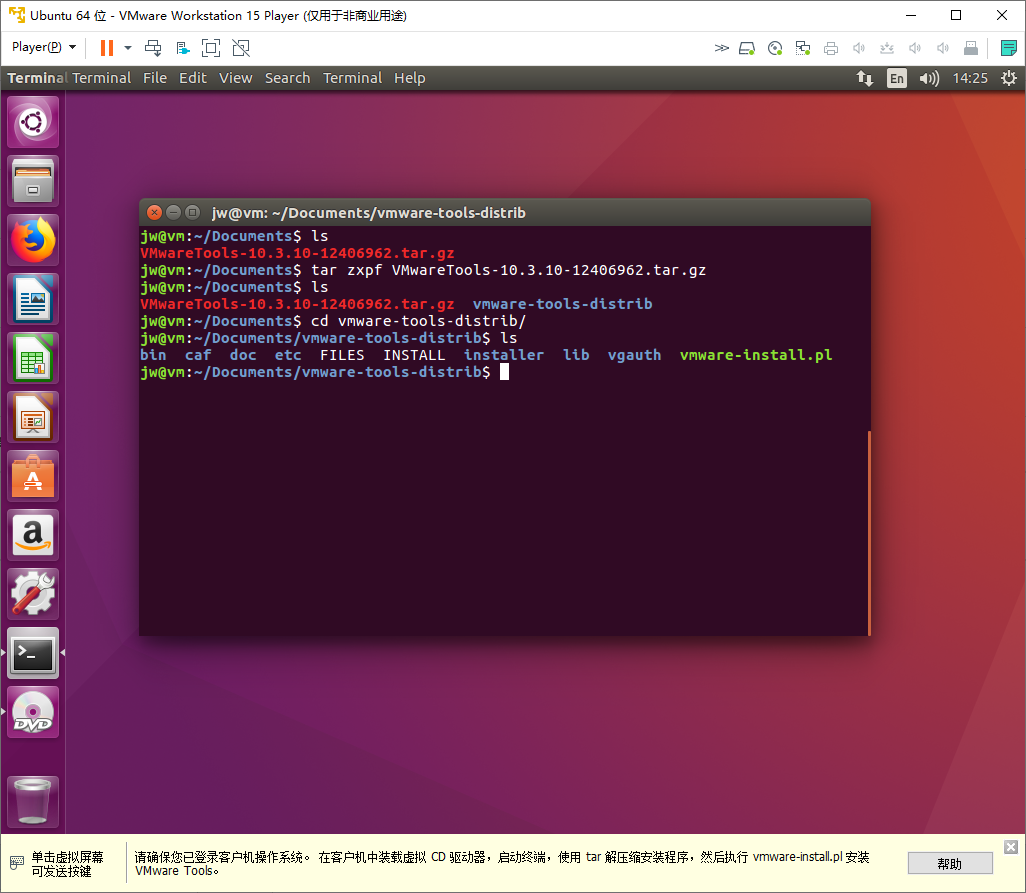The height and width of the screenshot is (893, 1026).
Task: Click the terminal cursor at the last prompt
Action: coord(504,372)
